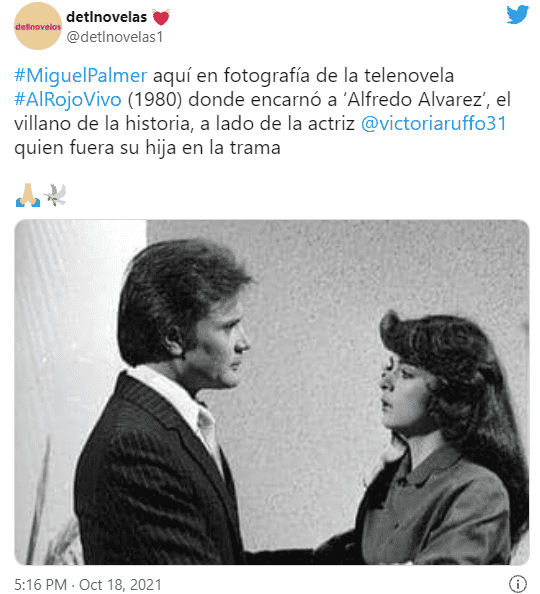Viewport: 540px width, 594px height.
Task: Open the tweet info icon
Action: pyautogui.click(x=517, y=584)
